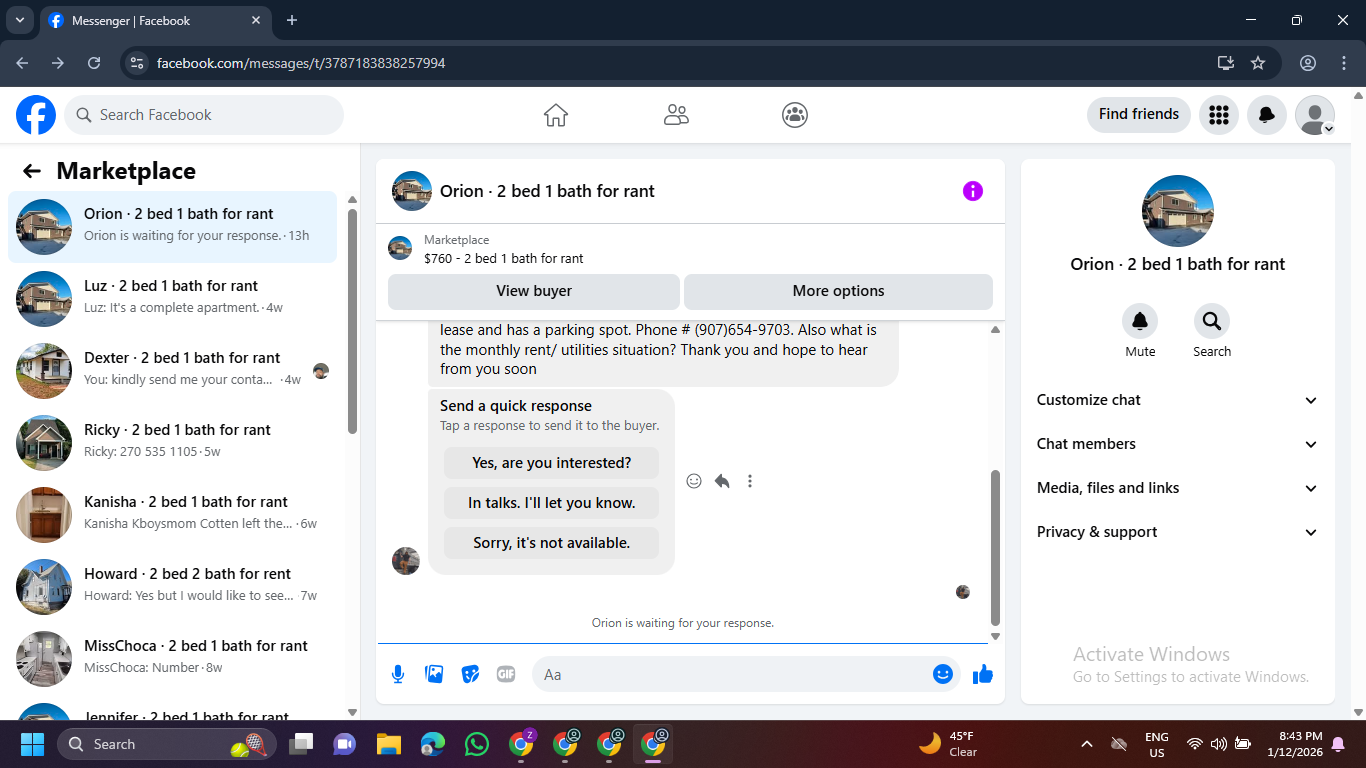Open the account profile menu avatar
The width and height of the screenshot is (1366, 768).
pos(1315,115)
